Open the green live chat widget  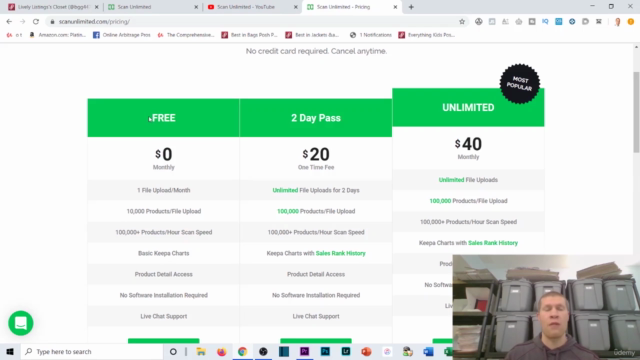point(21,323)
